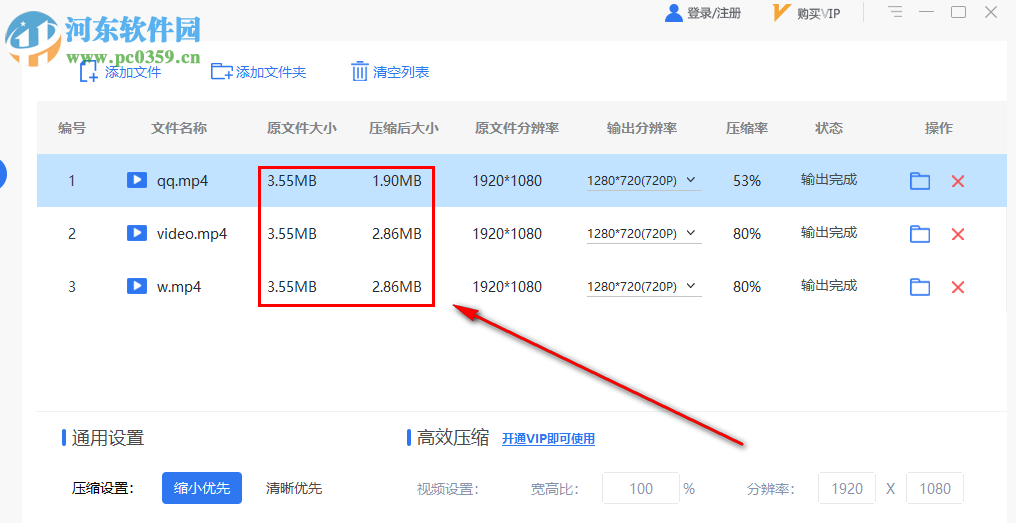This screenshot has height=523, width=1016.
Task: Click the 压缩率 column header
Action: pyautogui.click(x=747, y=128)
